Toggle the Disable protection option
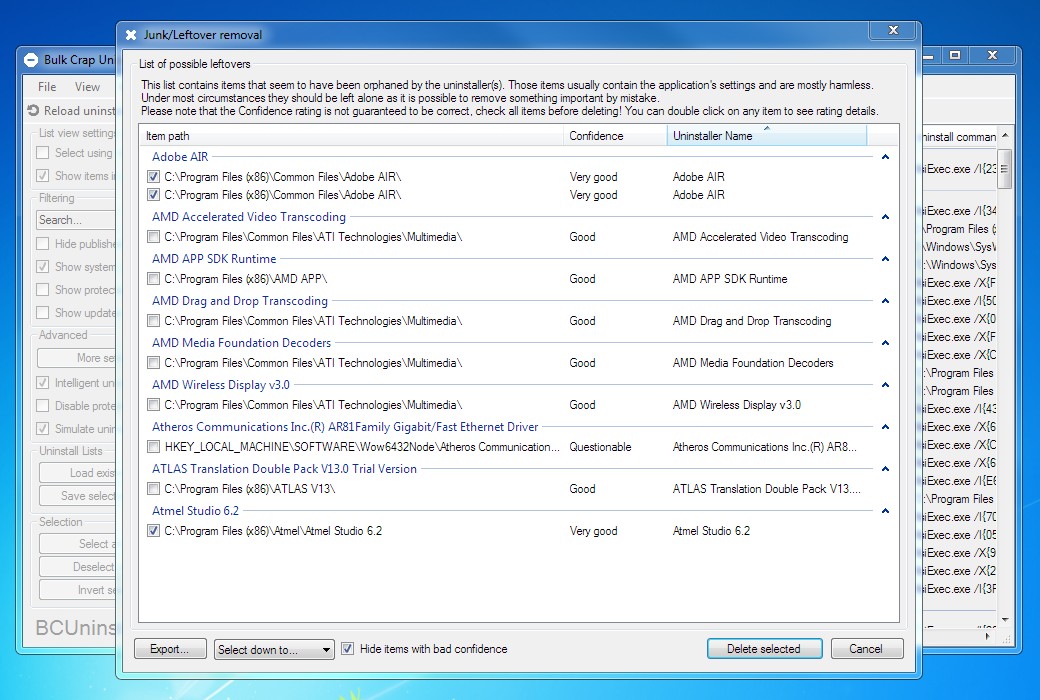 coord(43,405)
